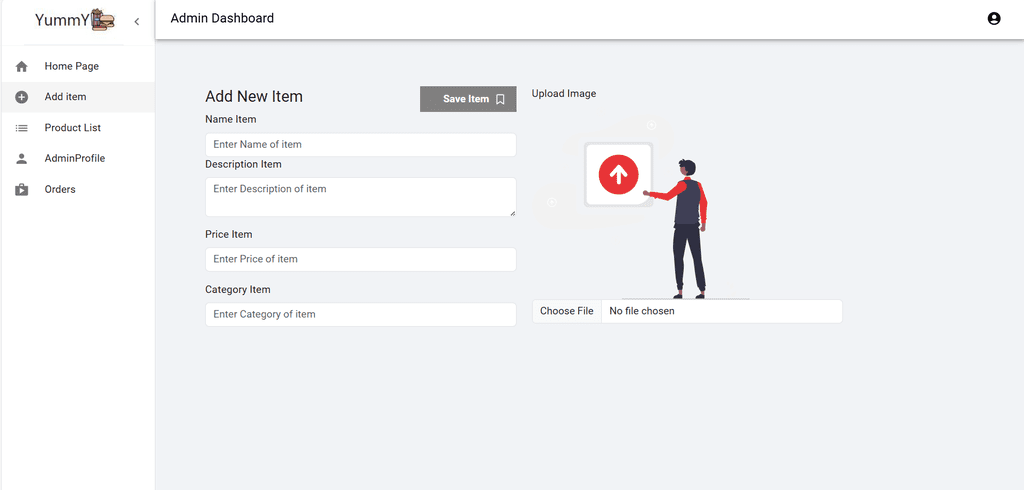The width and height of the screenshot is (1024, 490).
Task: Click the Save Item button
Action: tap(468, 99)
